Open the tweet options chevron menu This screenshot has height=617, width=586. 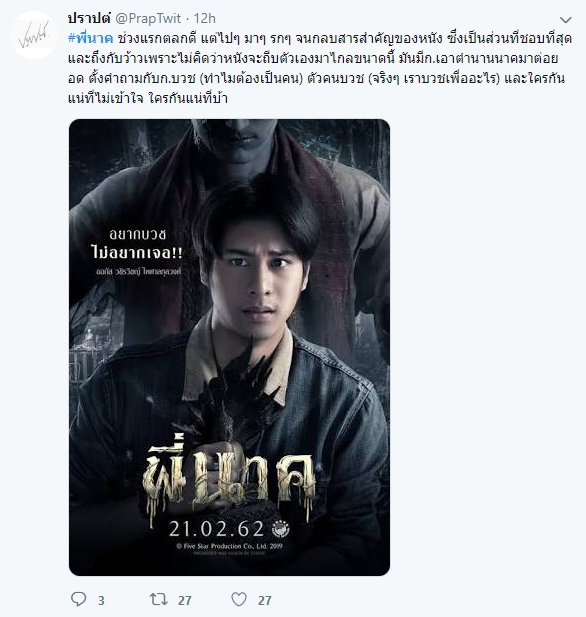566,20
